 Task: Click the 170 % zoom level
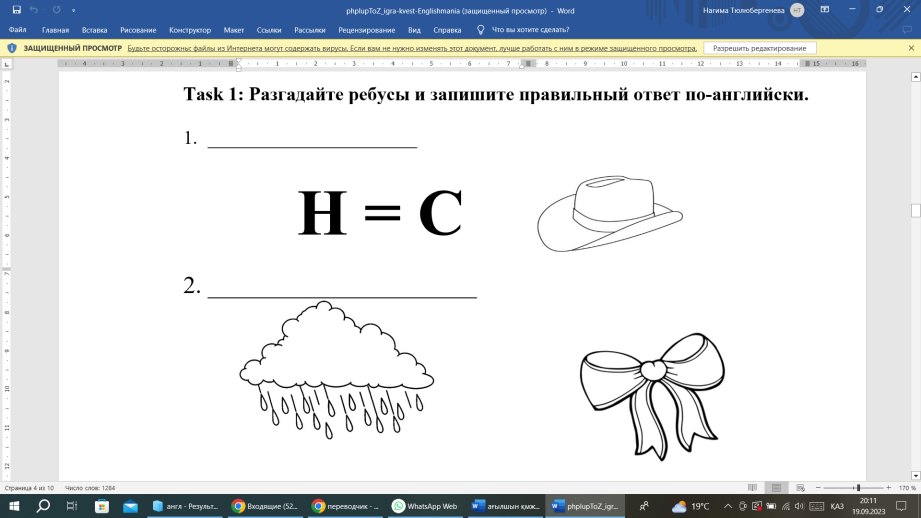click(907, 488)
